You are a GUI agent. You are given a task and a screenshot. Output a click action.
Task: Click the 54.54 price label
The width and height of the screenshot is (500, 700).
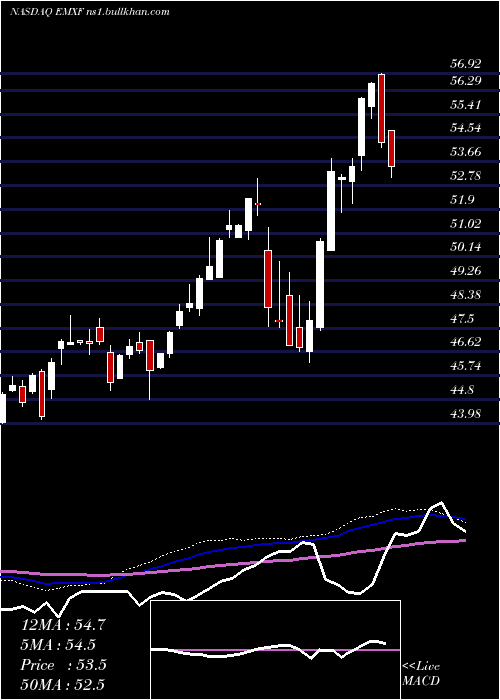[x=466, y=128]
